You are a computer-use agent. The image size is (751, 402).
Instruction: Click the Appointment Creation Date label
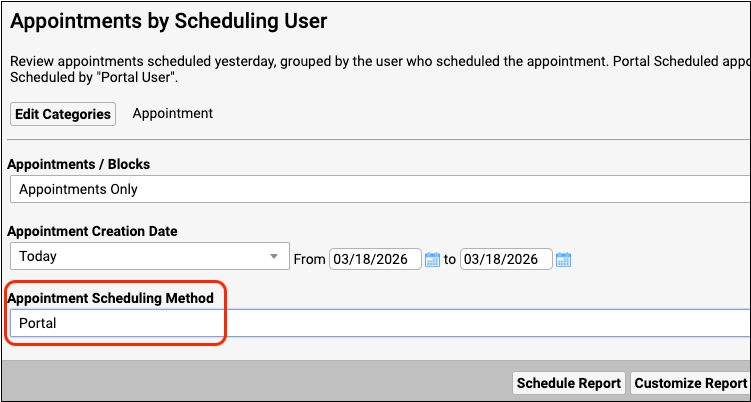click(x=93, y=231)
